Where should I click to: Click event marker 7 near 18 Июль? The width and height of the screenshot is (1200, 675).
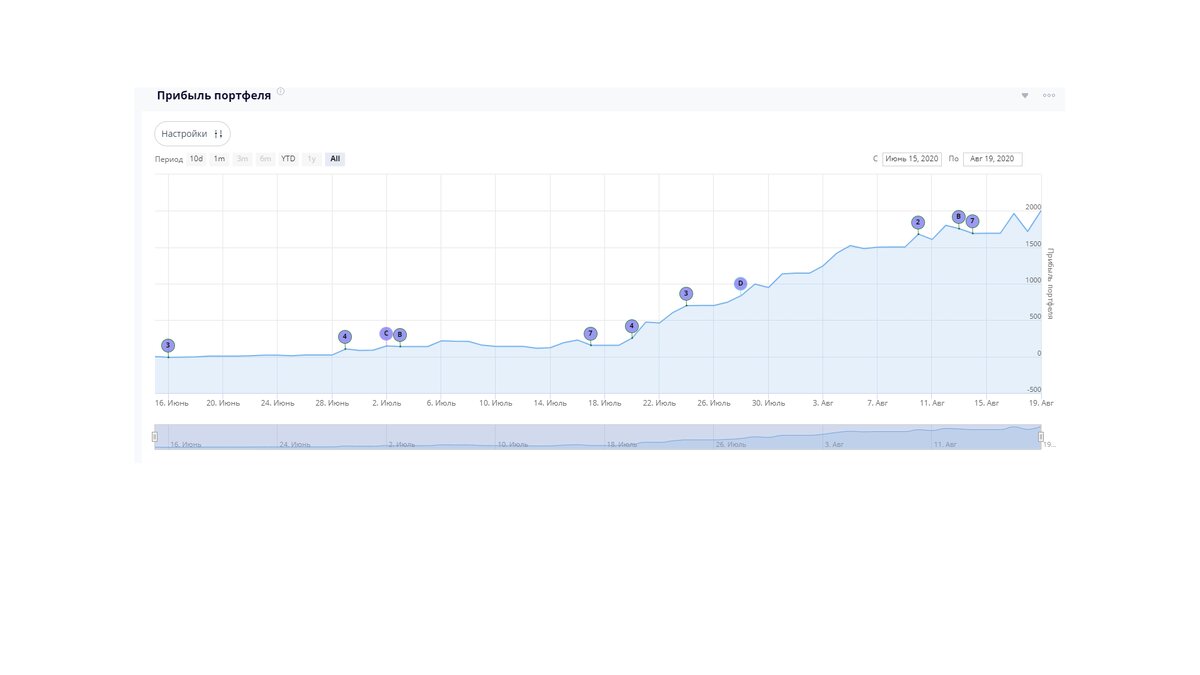pyautogui.click(x=590, y=334)
